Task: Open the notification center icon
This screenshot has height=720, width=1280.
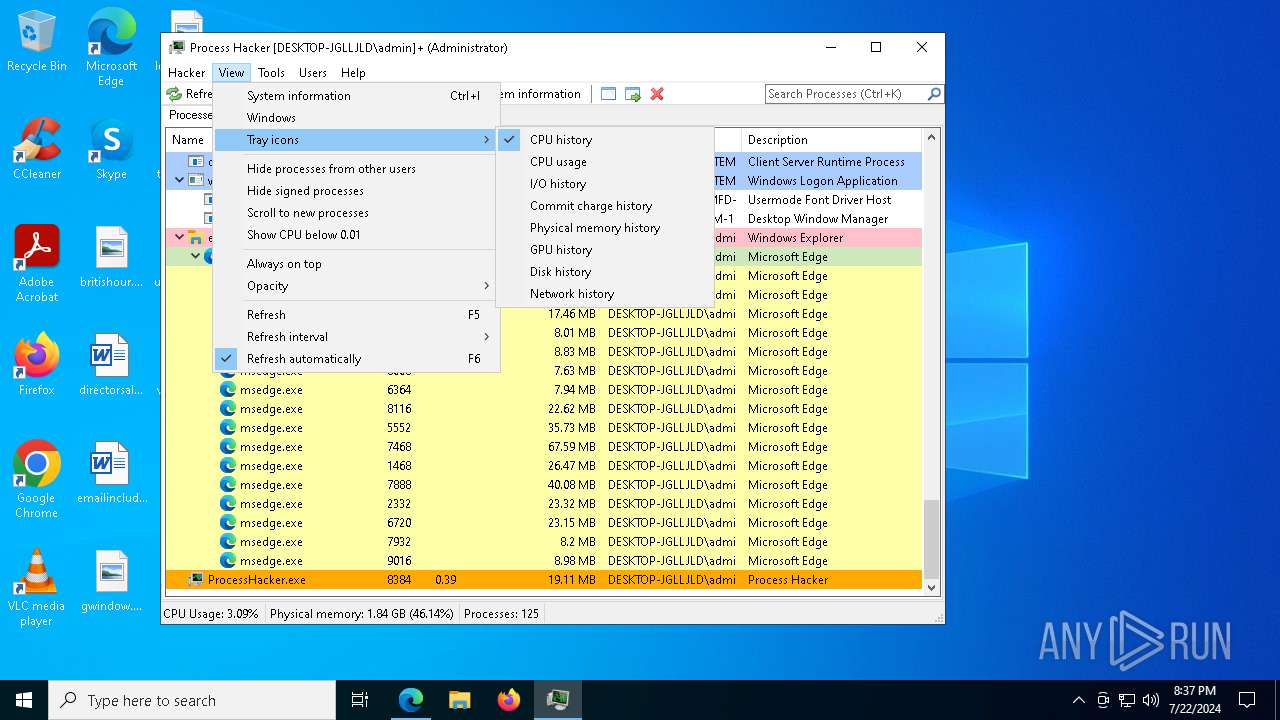Action: (1247, 700)
